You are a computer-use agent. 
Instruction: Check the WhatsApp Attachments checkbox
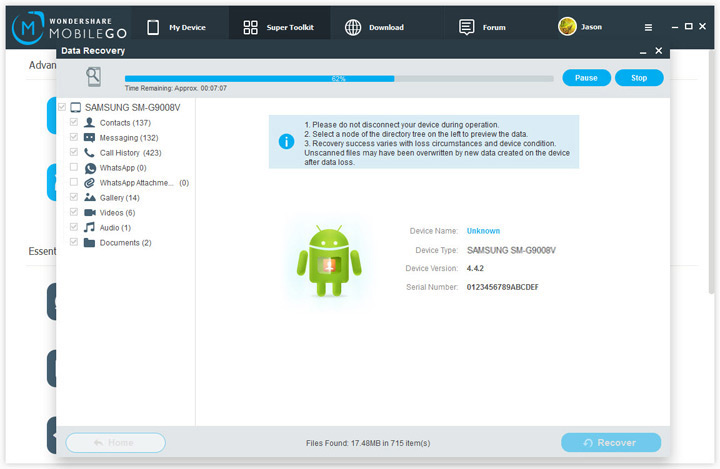(74, 182)
